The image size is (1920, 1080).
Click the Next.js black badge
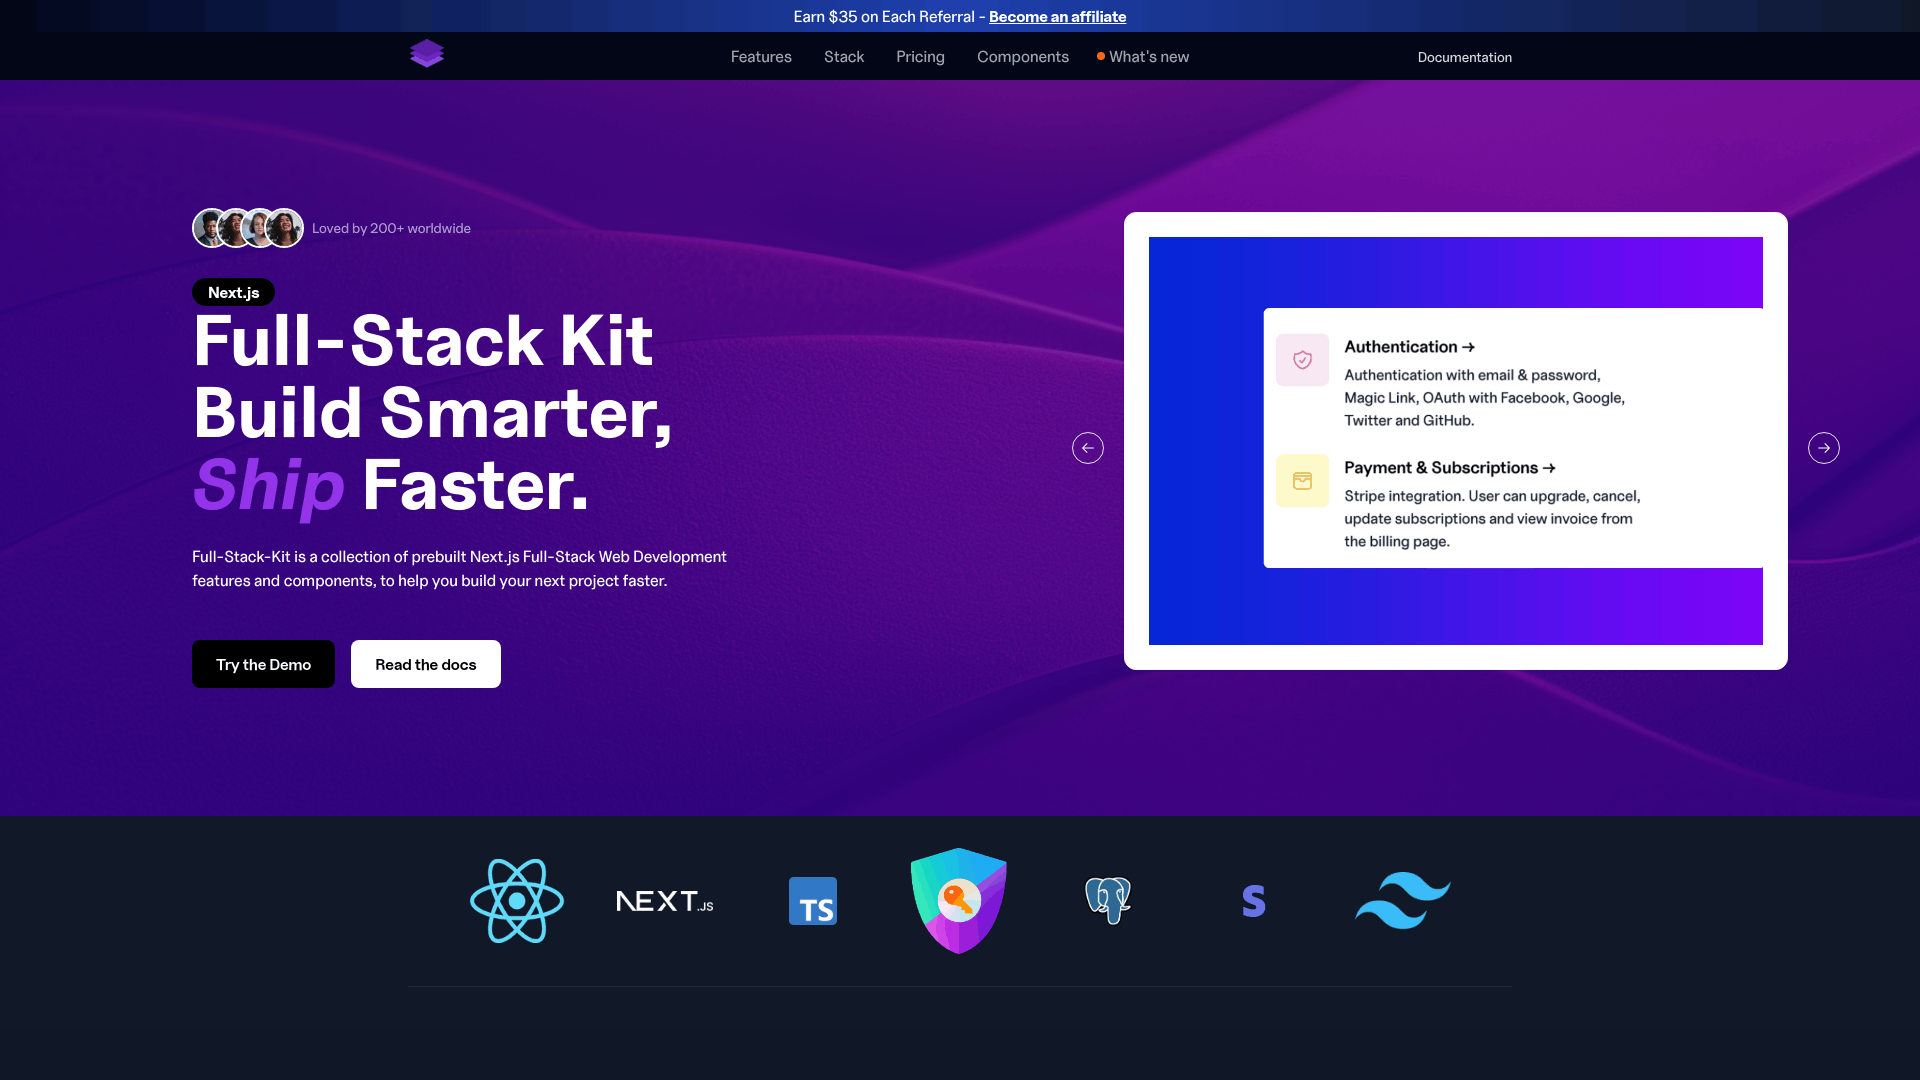tap(233, 292)
